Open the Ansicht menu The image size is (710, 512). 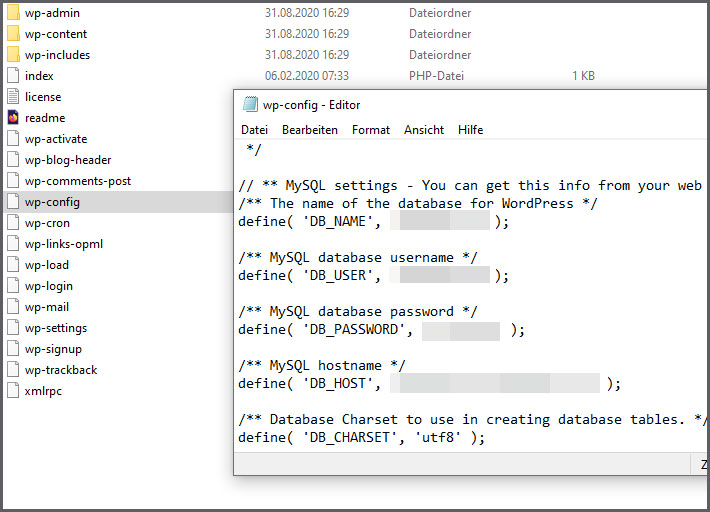(x=424, y=130)
